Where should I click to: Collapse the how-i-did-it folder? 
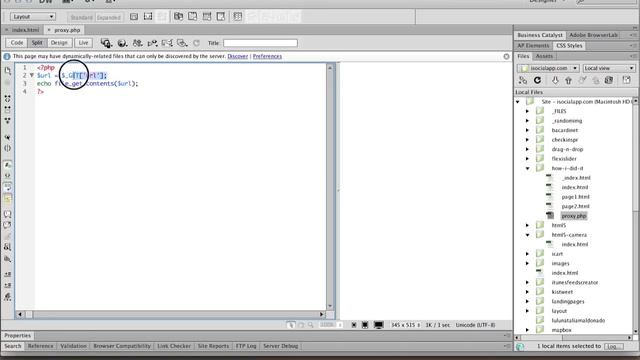[x=527, y=168]
